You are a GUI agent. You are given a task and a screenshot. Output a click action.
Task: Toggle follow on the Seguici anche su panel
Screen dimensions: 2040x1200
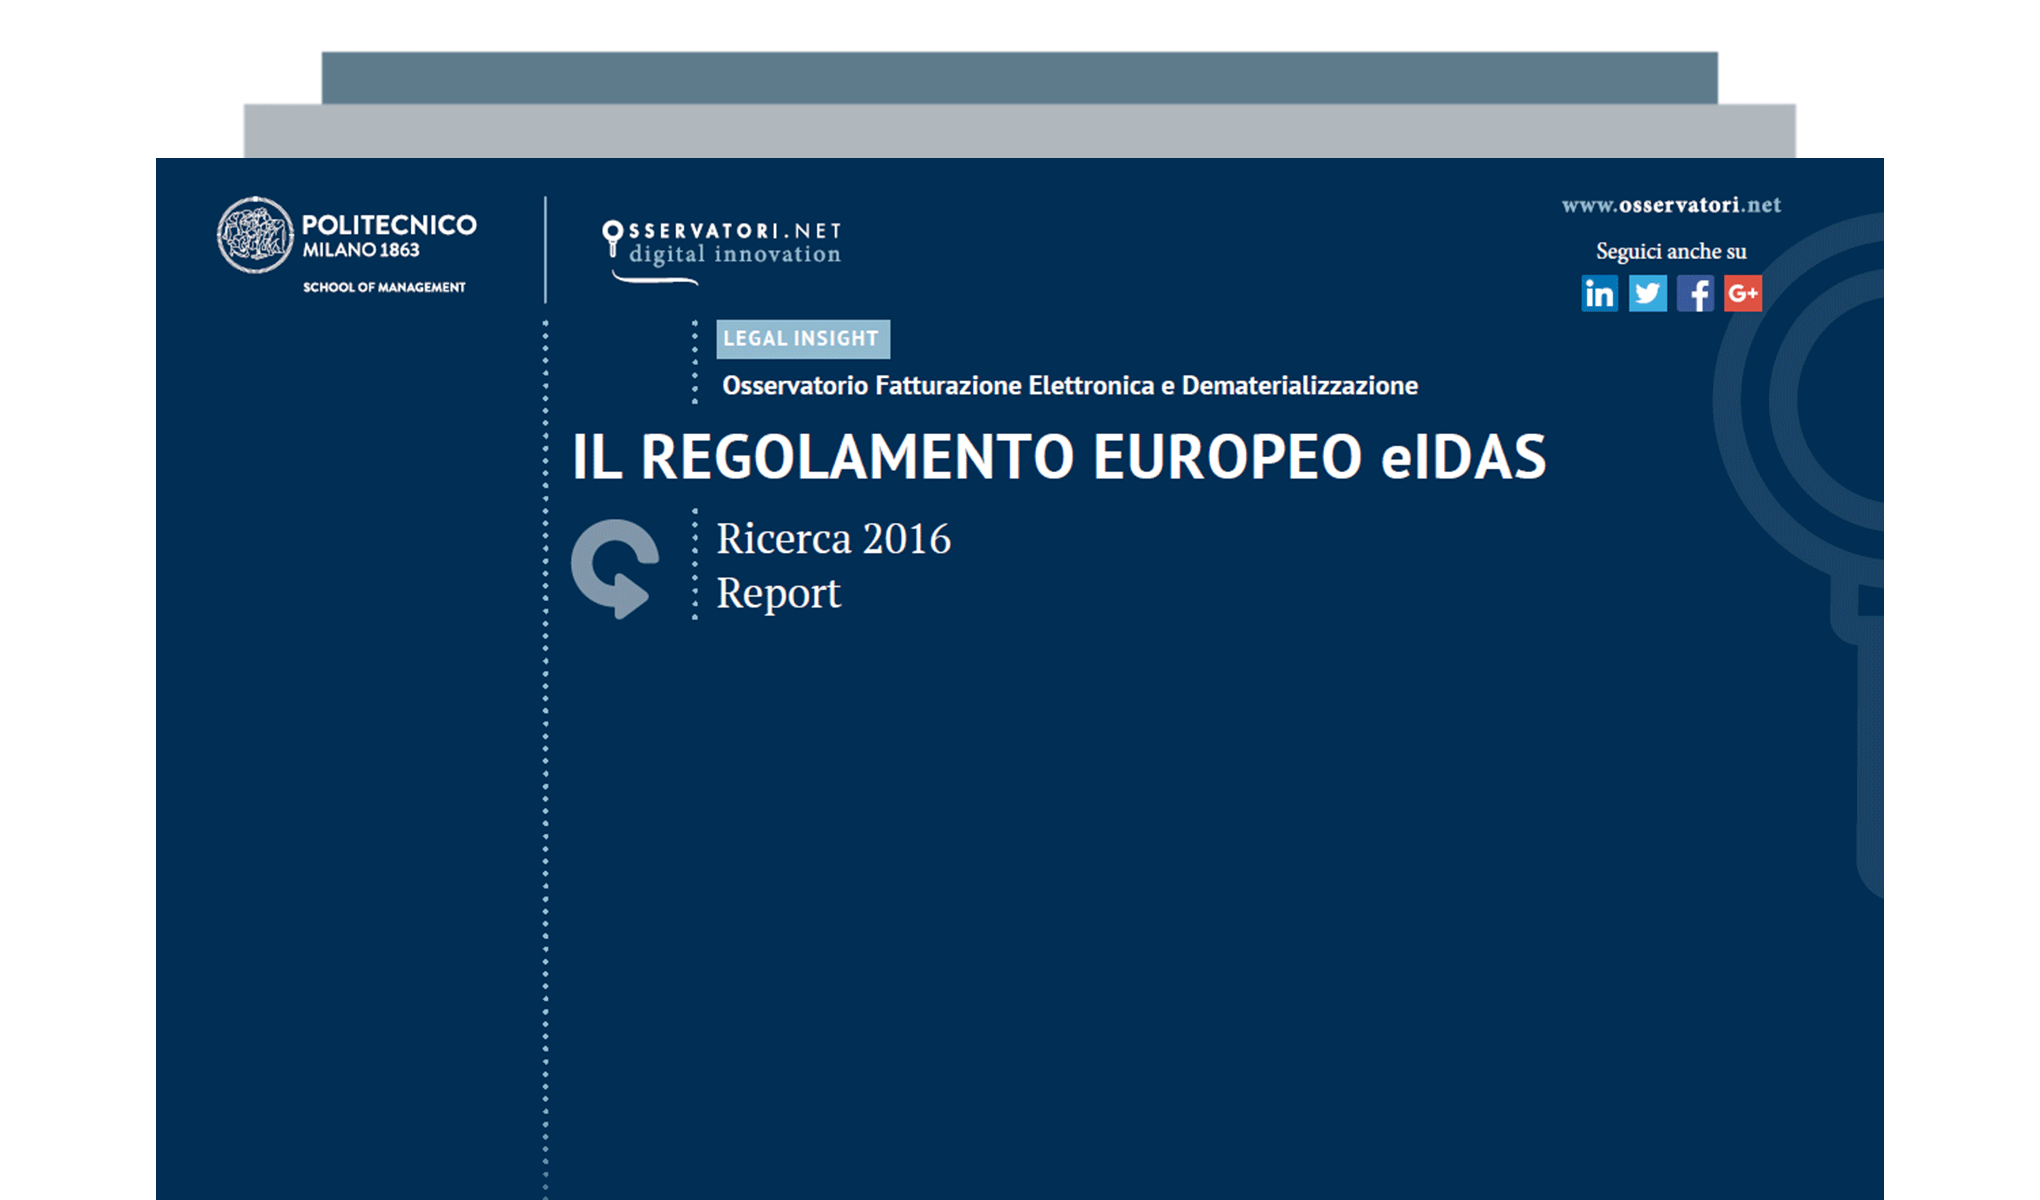(x=1671, y=251)
